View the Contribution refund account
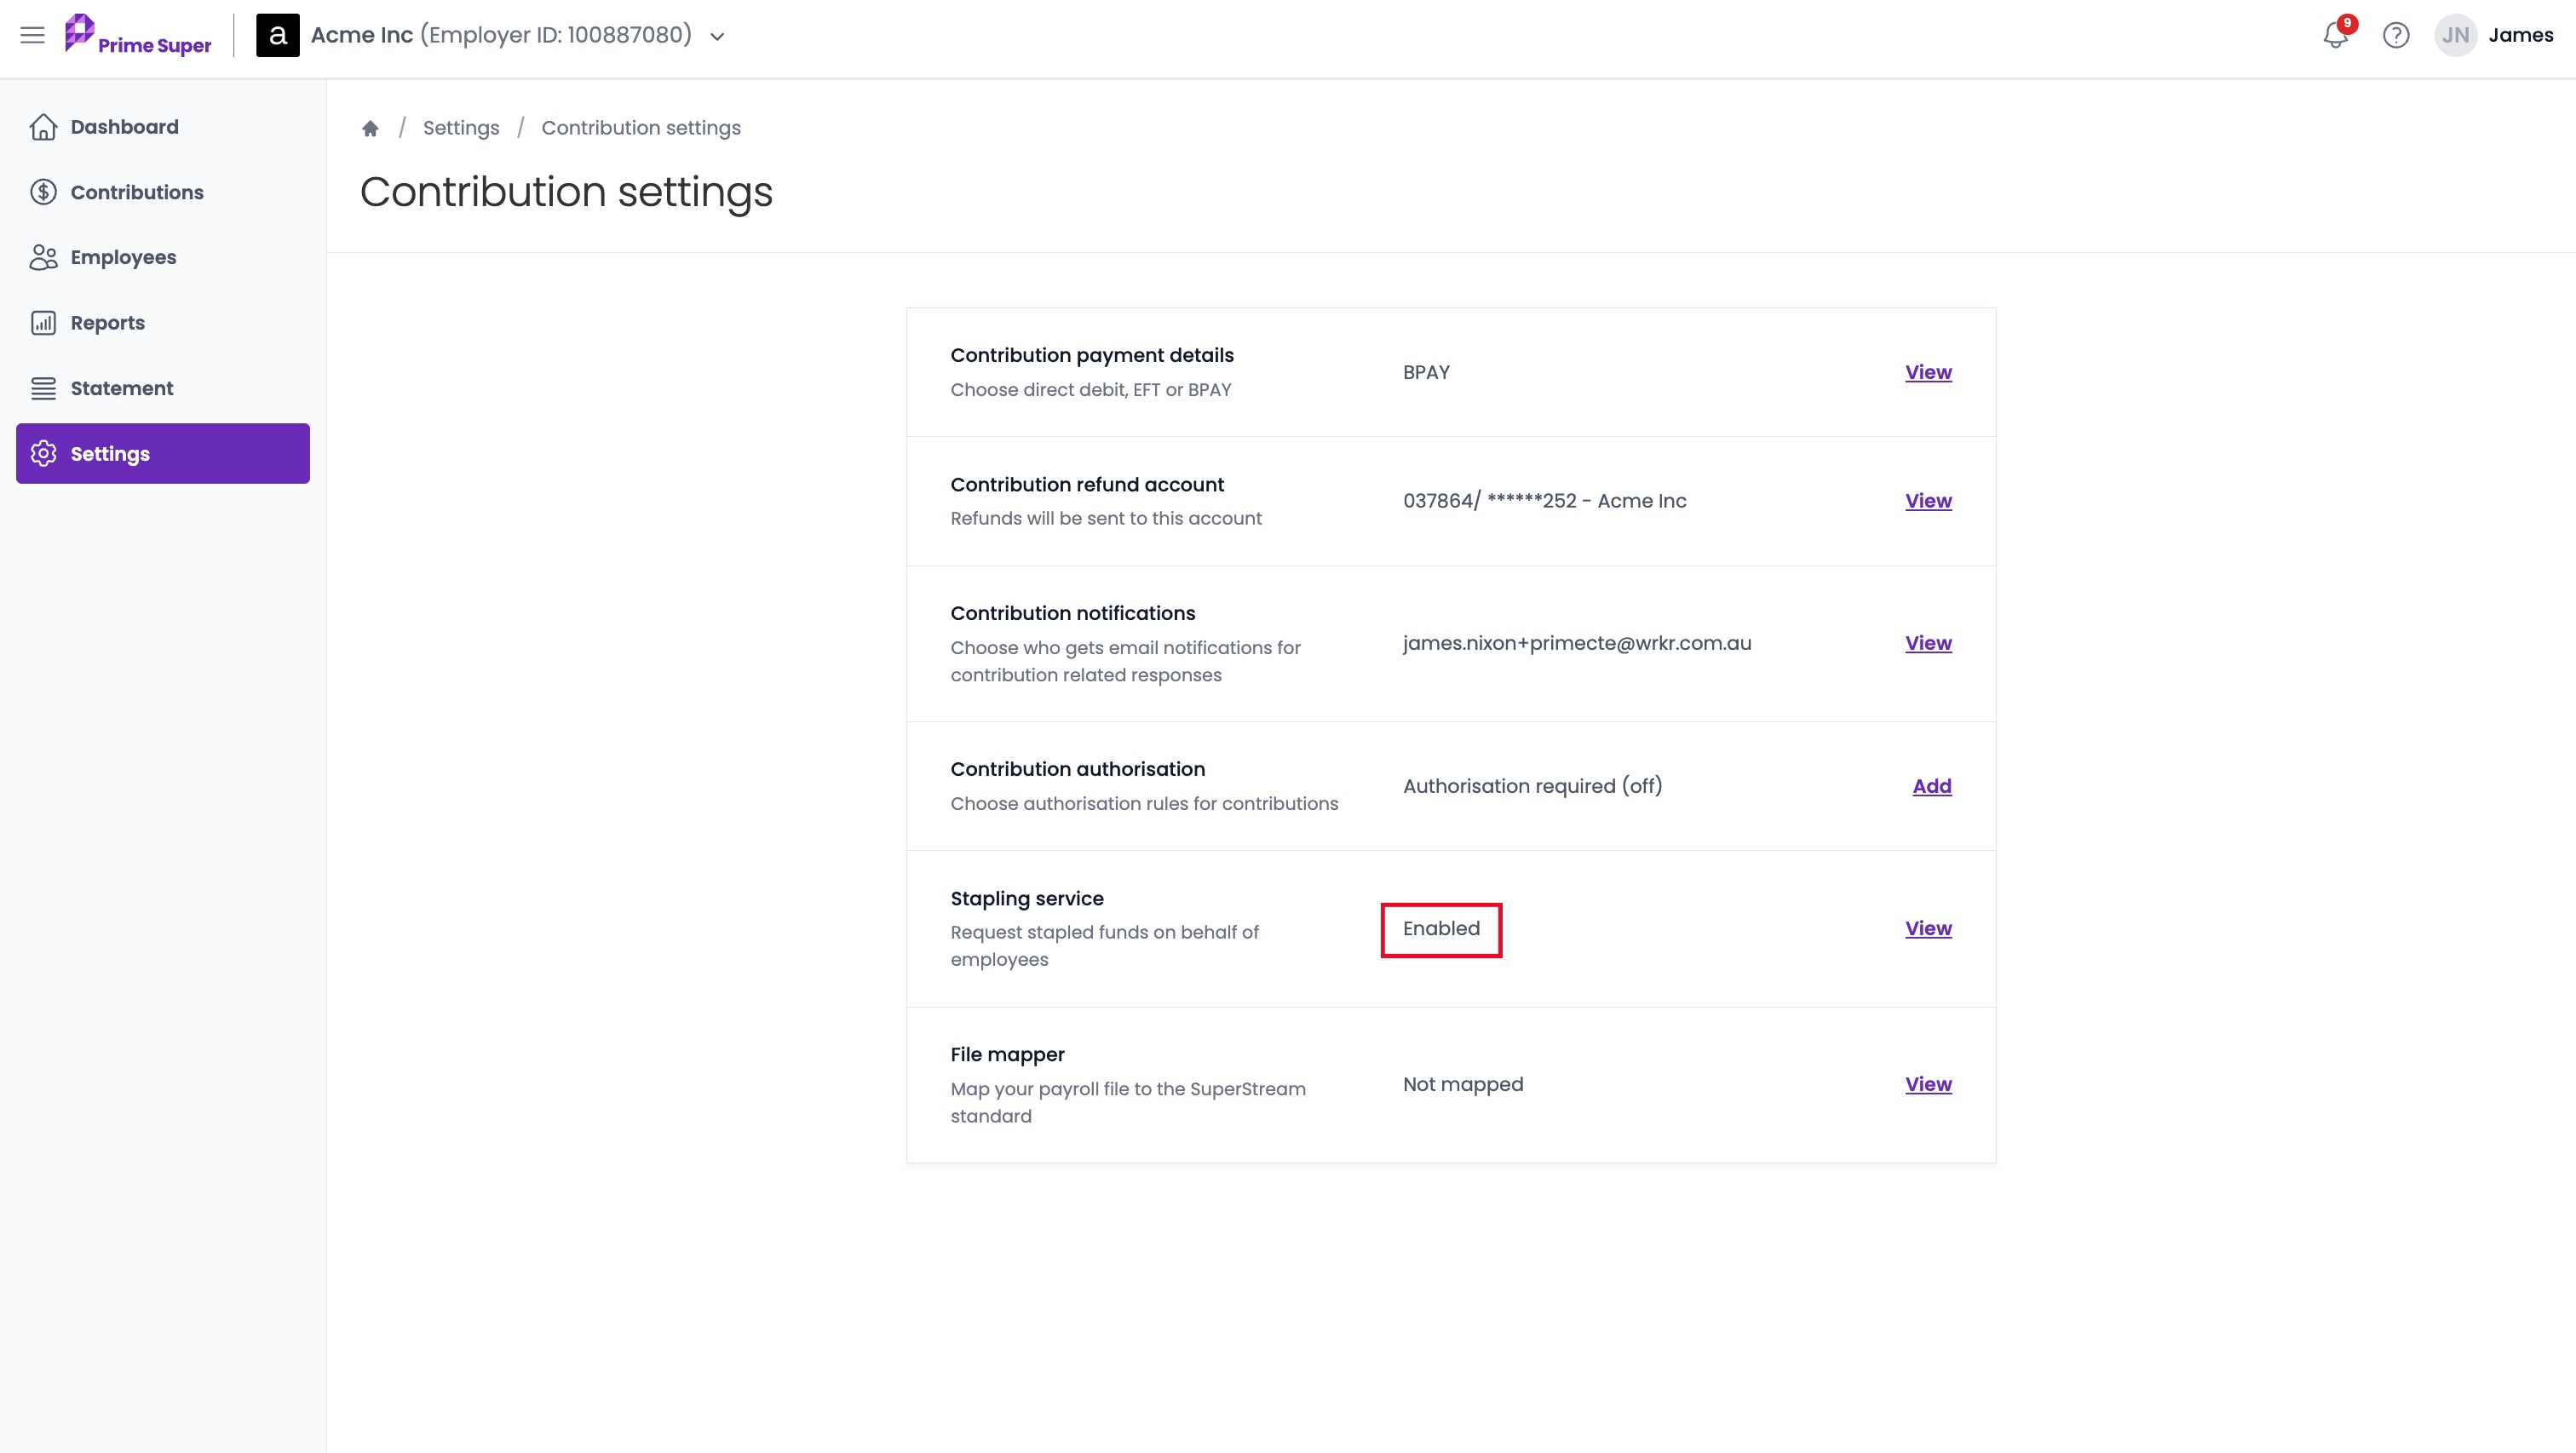This screenshot has height=1453, width=2576. pos(1928,501)
